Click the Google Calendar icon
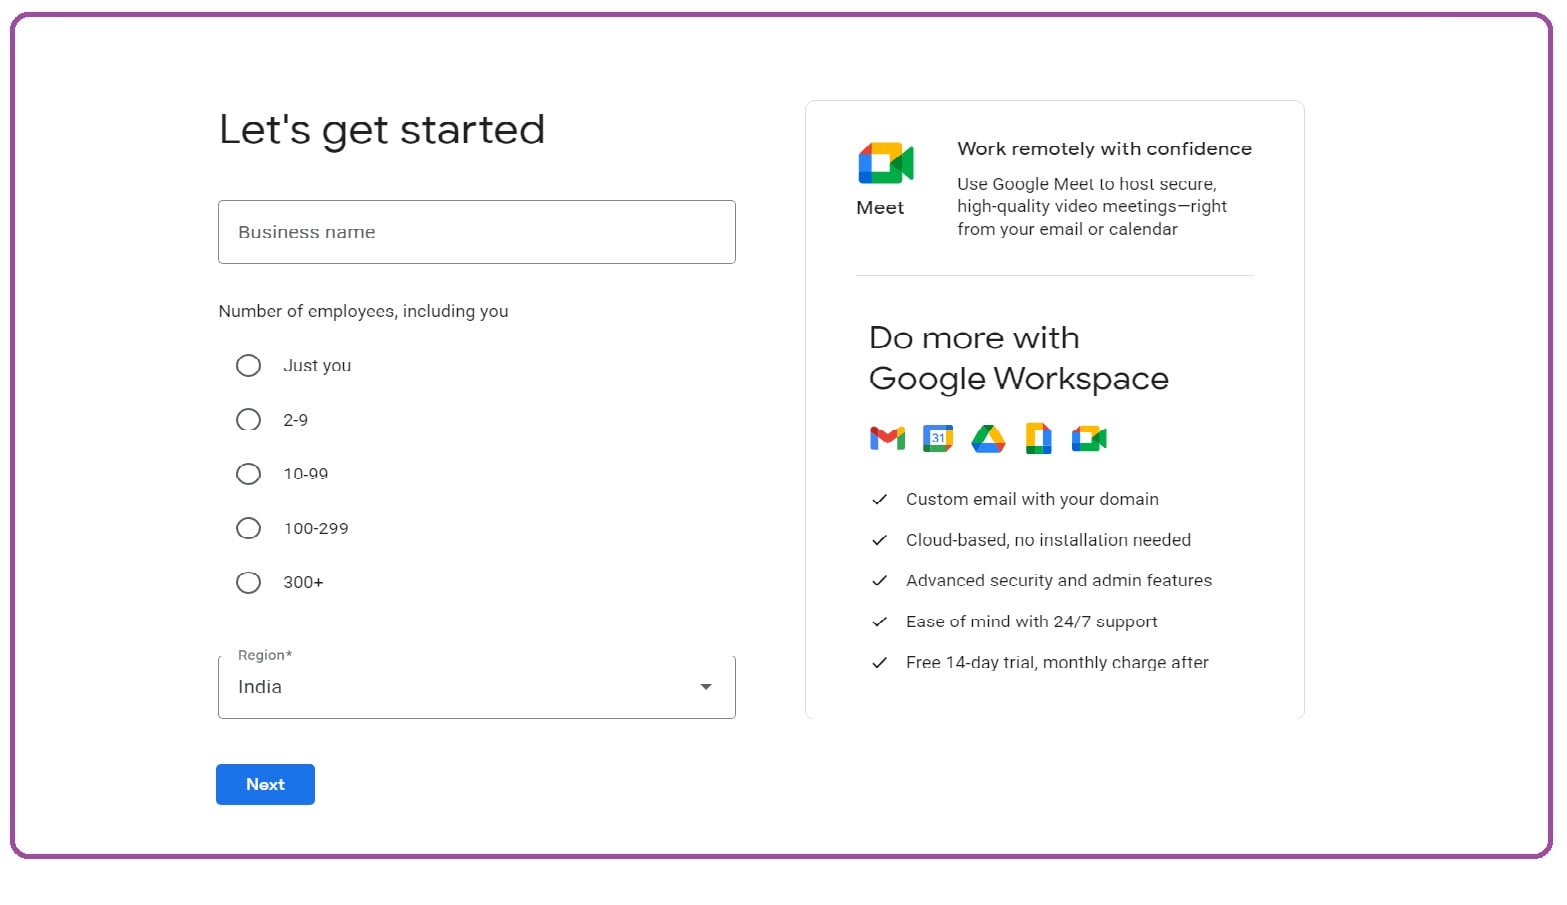1567x905 pixels. coord(938,438)
